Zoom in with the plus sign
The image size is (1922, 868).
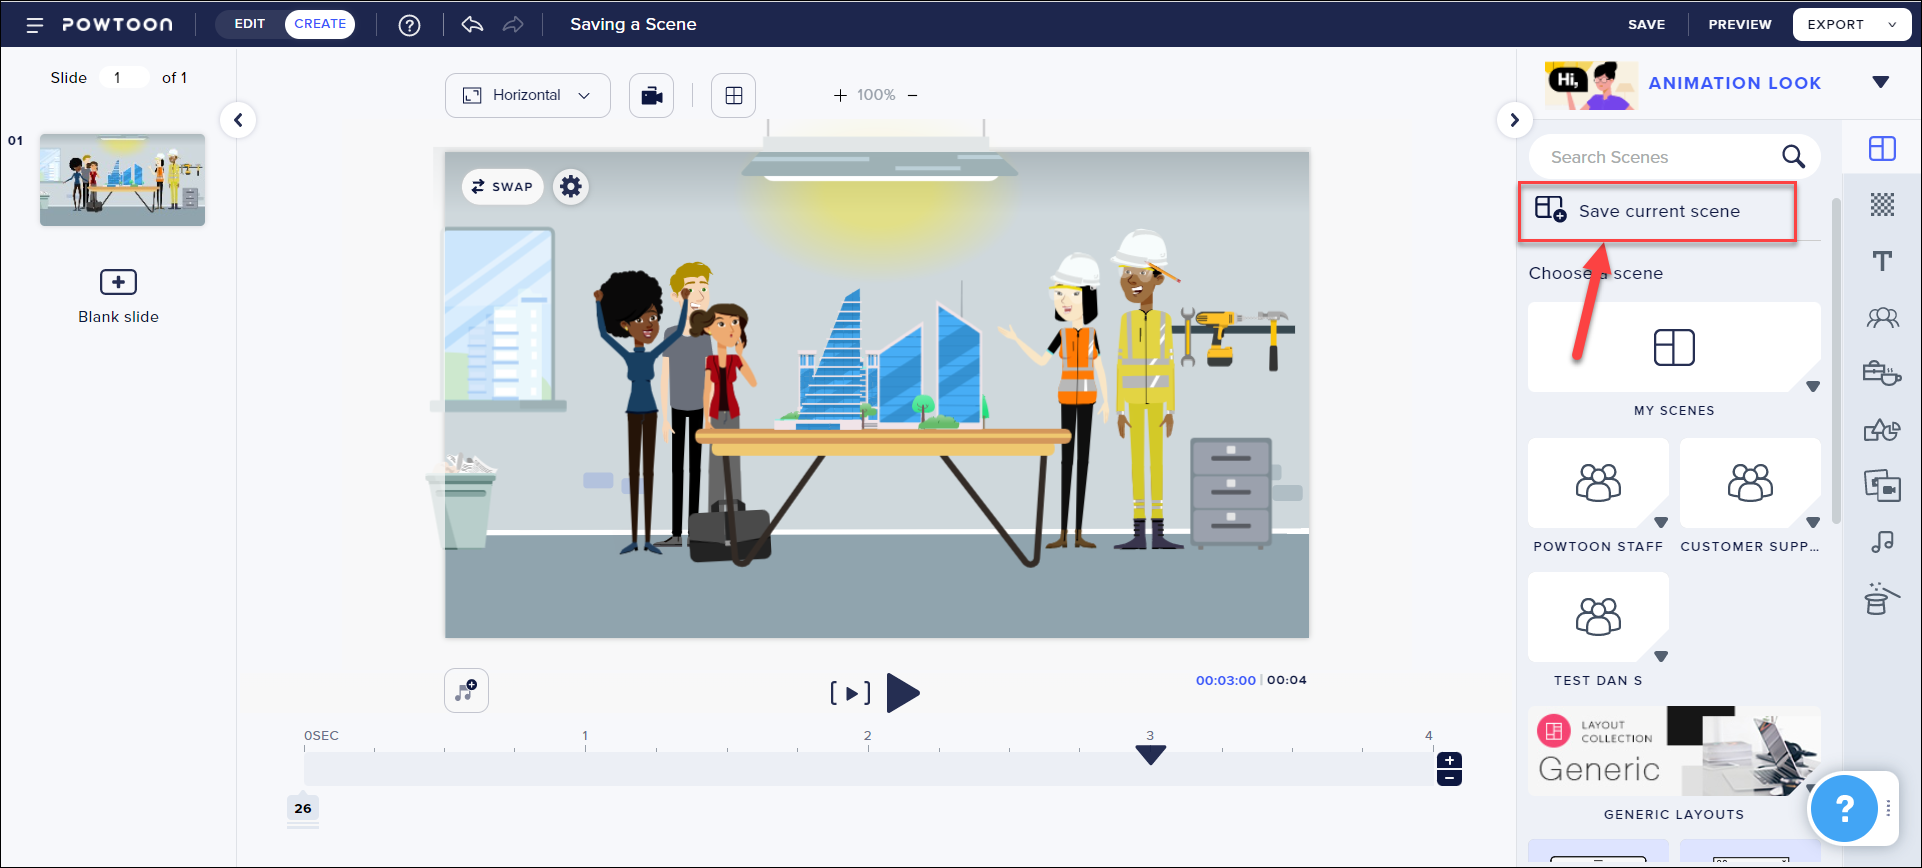[840, 95]
